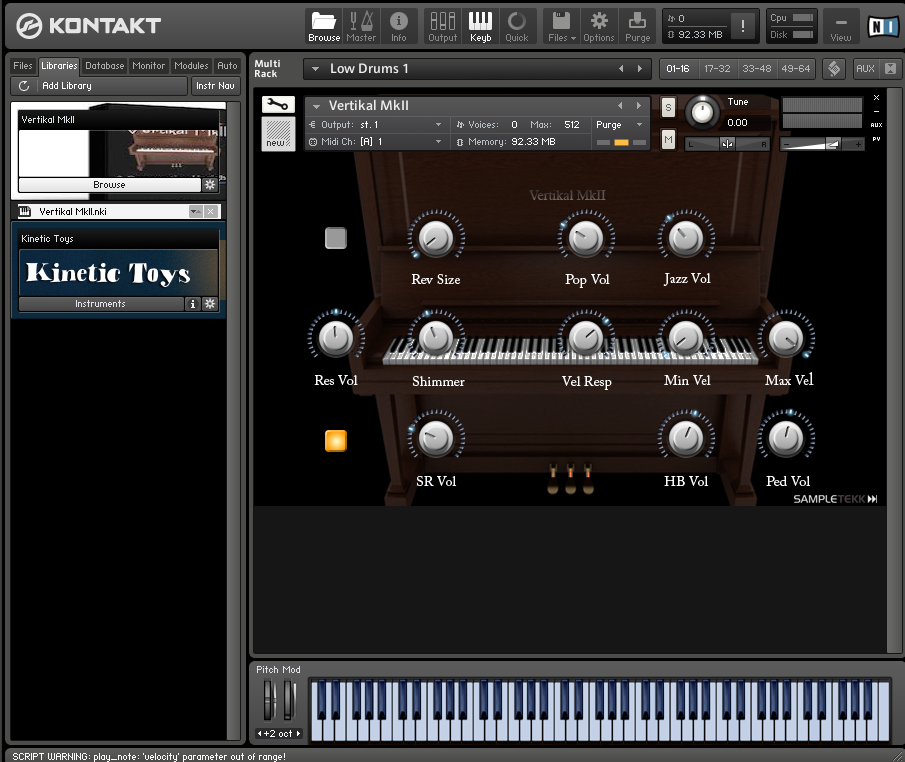This screenshot has height=762, width=905.
Task: Show the Info pane
Action: tap(398, 27)
